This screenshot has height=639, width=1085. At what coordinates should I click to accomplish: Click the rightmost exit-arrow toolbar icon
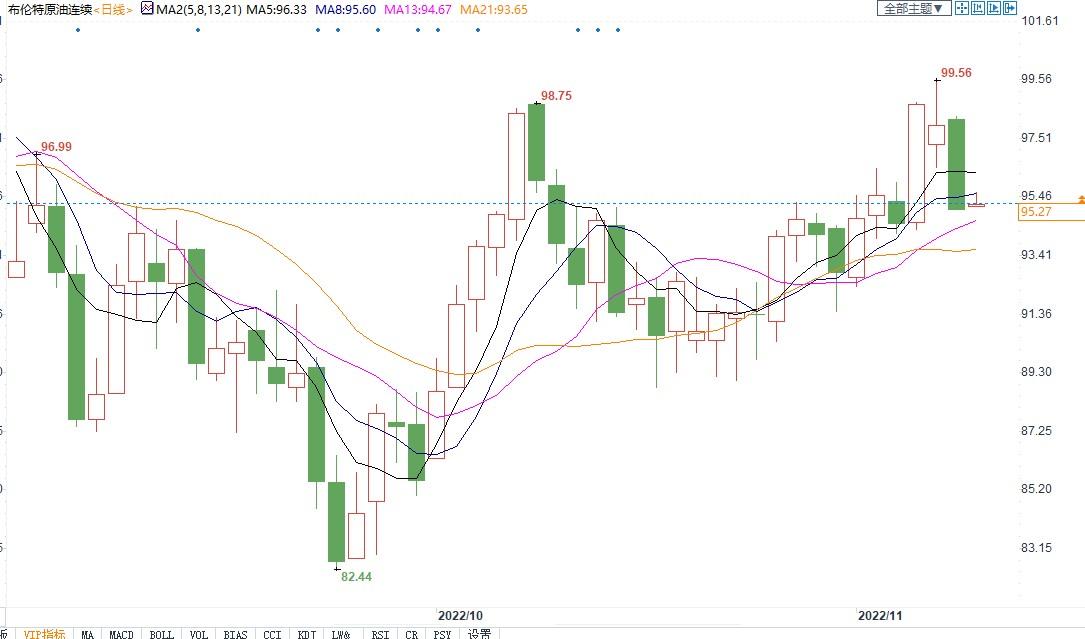pyautogui.click(x=1009, y=8)
